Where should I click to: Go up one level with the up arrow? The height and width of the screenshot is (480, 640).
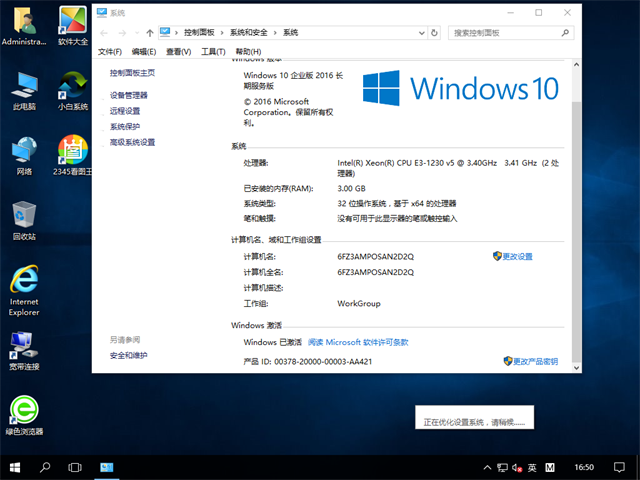(x=148, y=32)
